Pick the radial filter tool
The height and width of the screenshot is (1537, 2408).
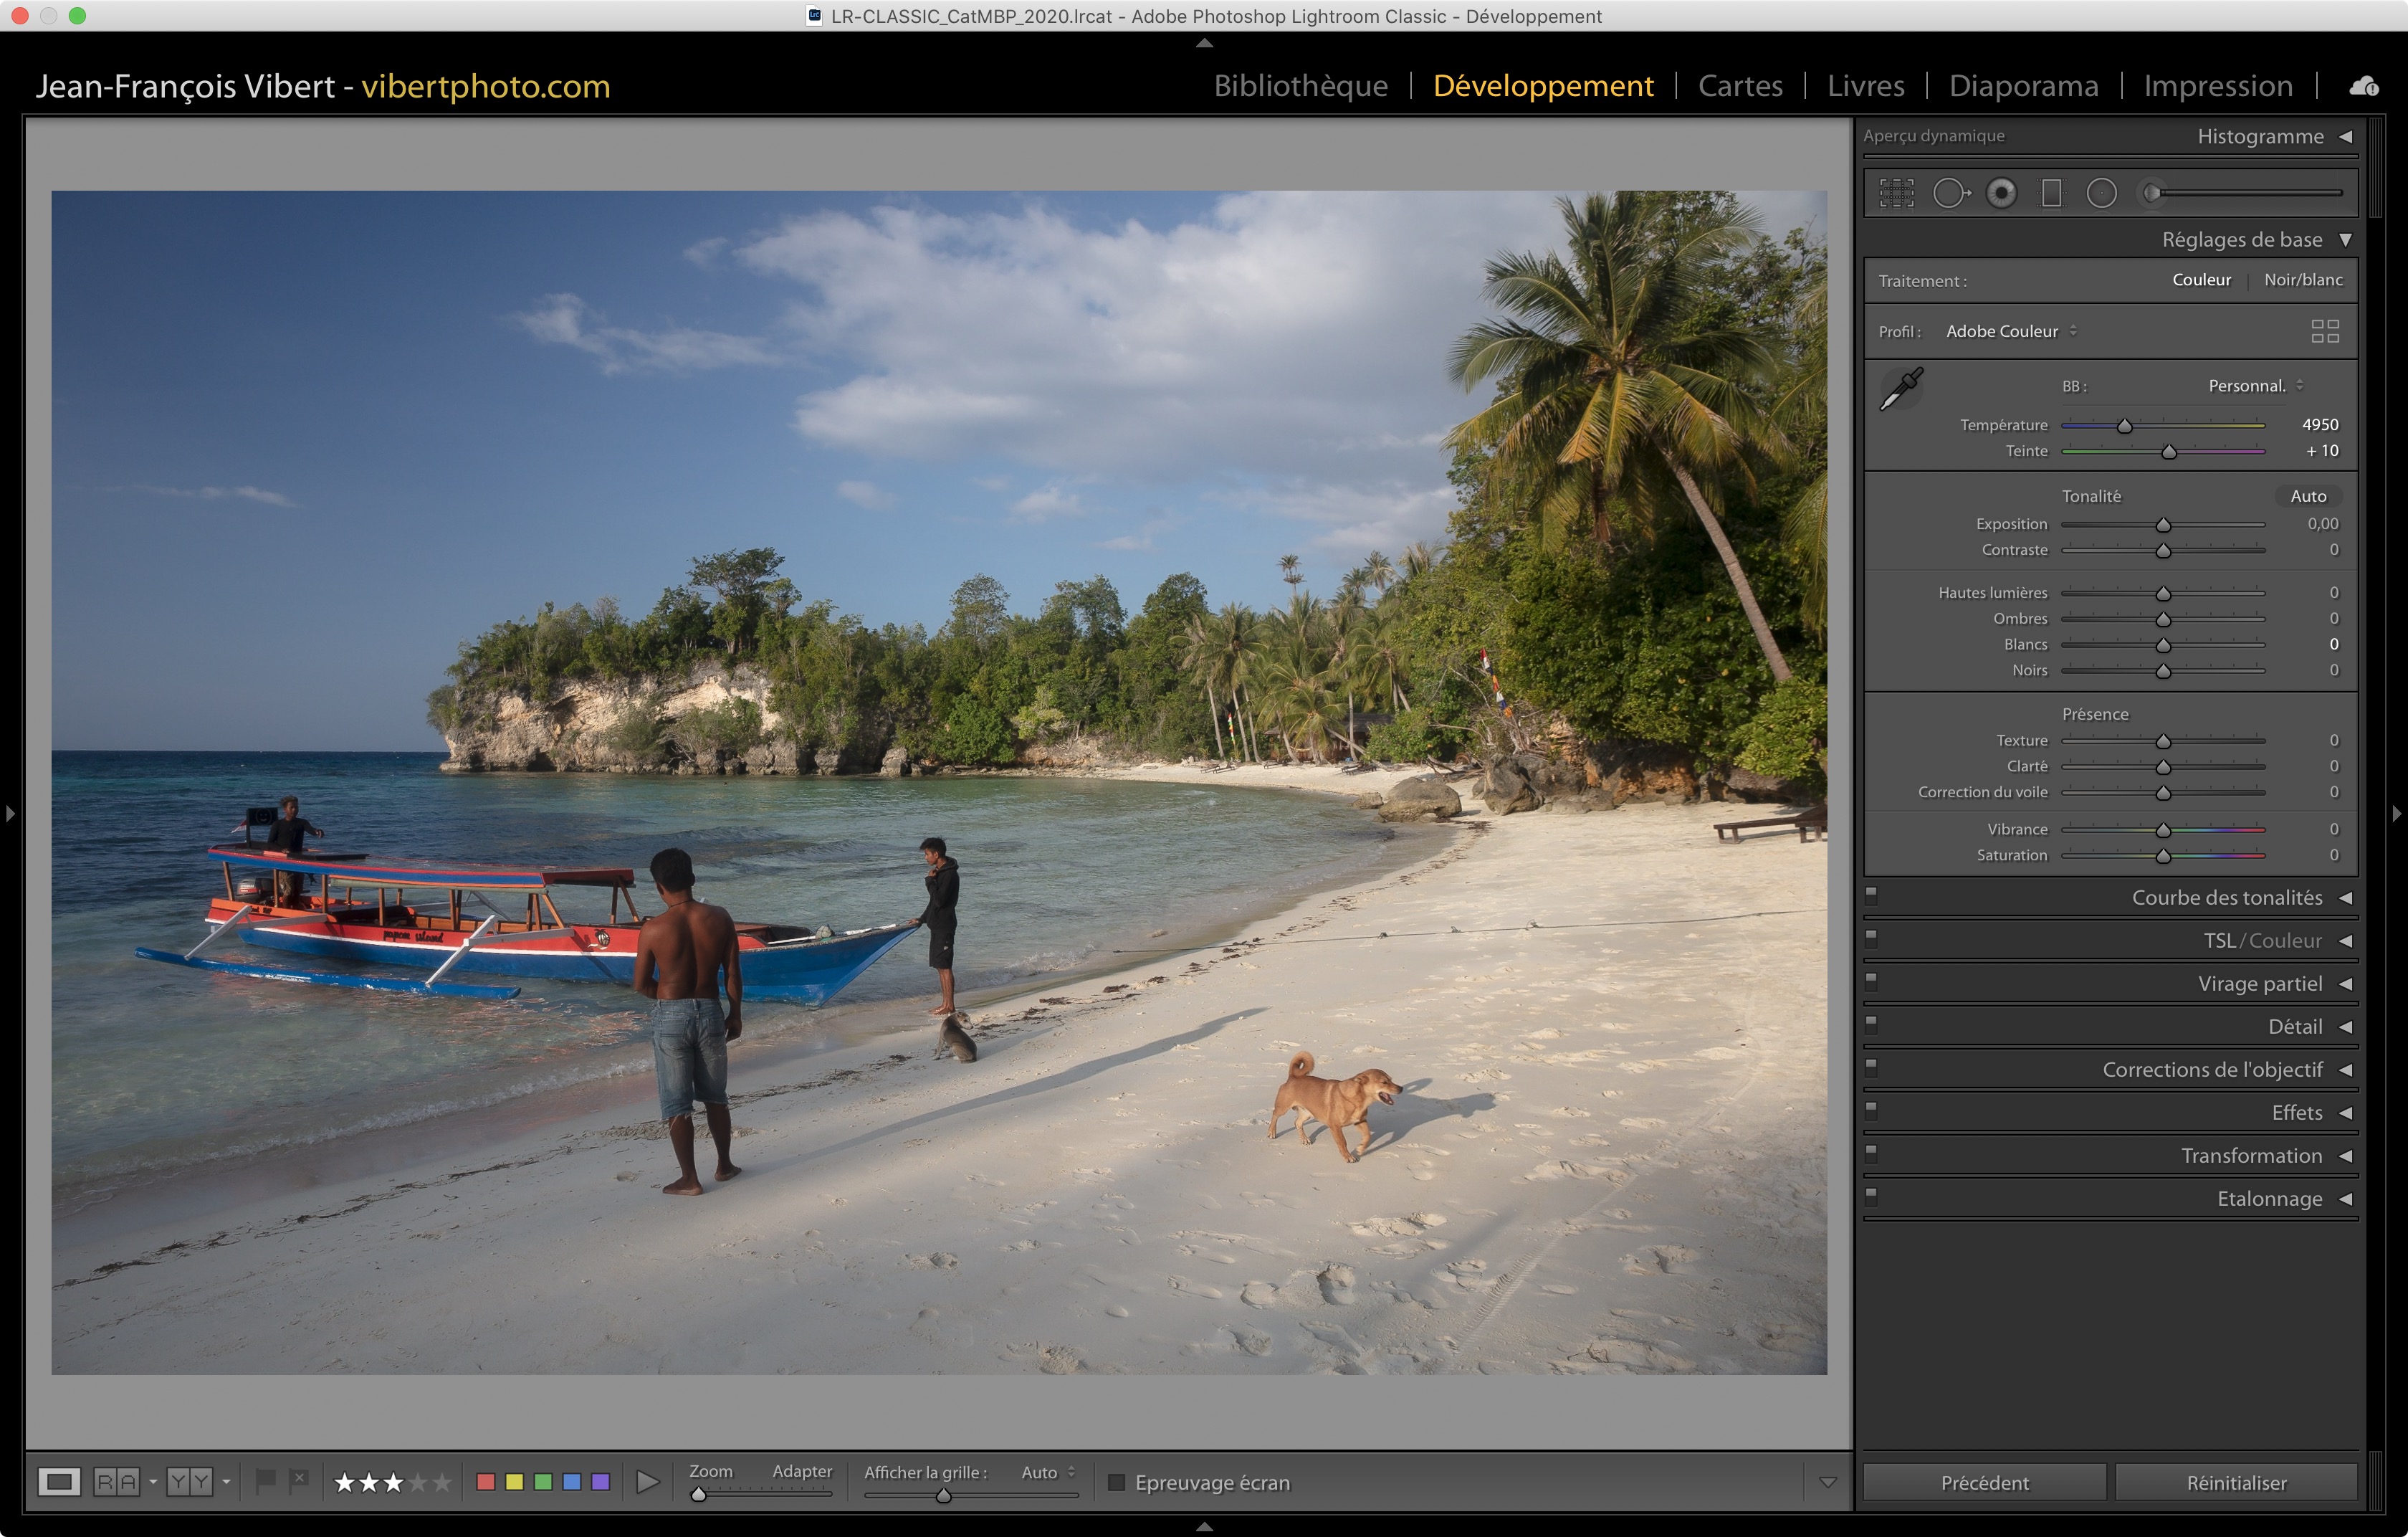(x=2101, y=193)
